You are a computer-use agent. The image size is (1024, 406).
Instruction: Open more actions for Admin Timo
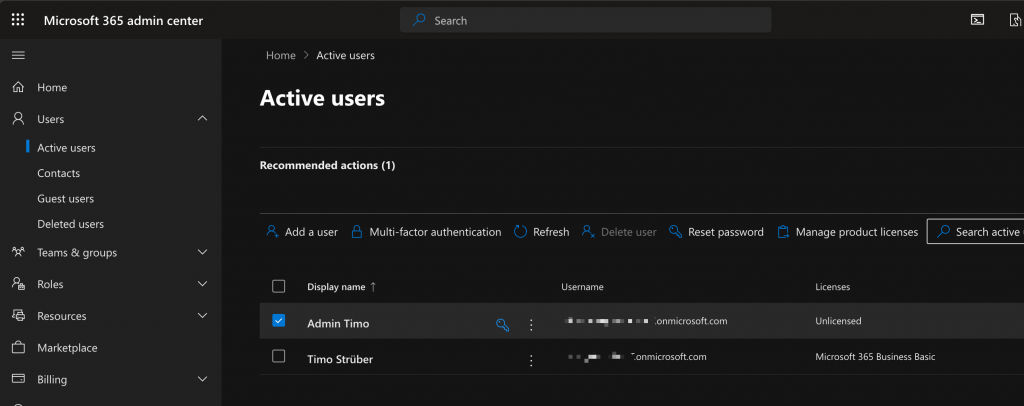pos(531,324)
